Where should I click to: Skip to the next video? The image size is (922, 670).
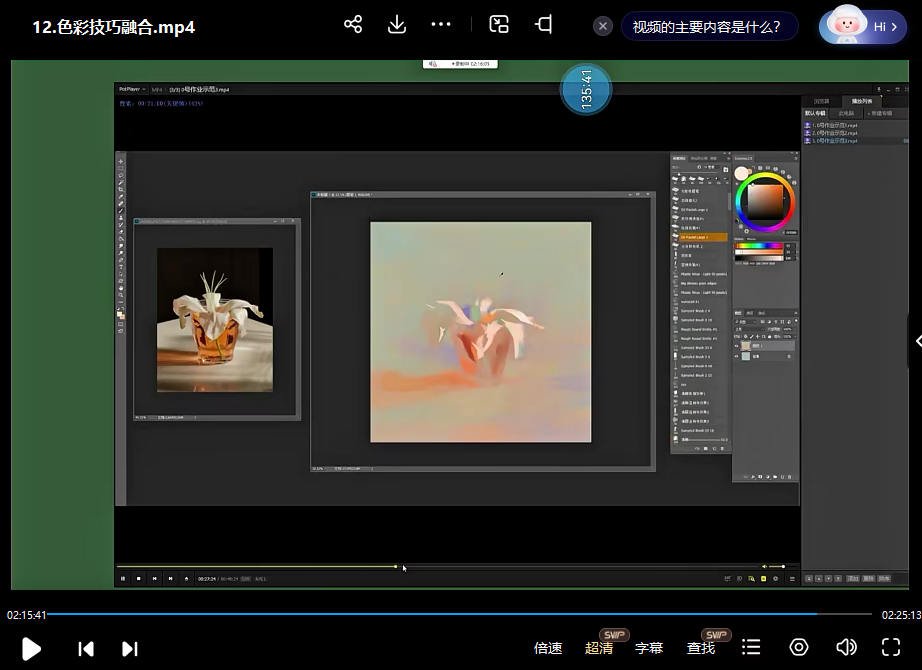click(130, 648)
